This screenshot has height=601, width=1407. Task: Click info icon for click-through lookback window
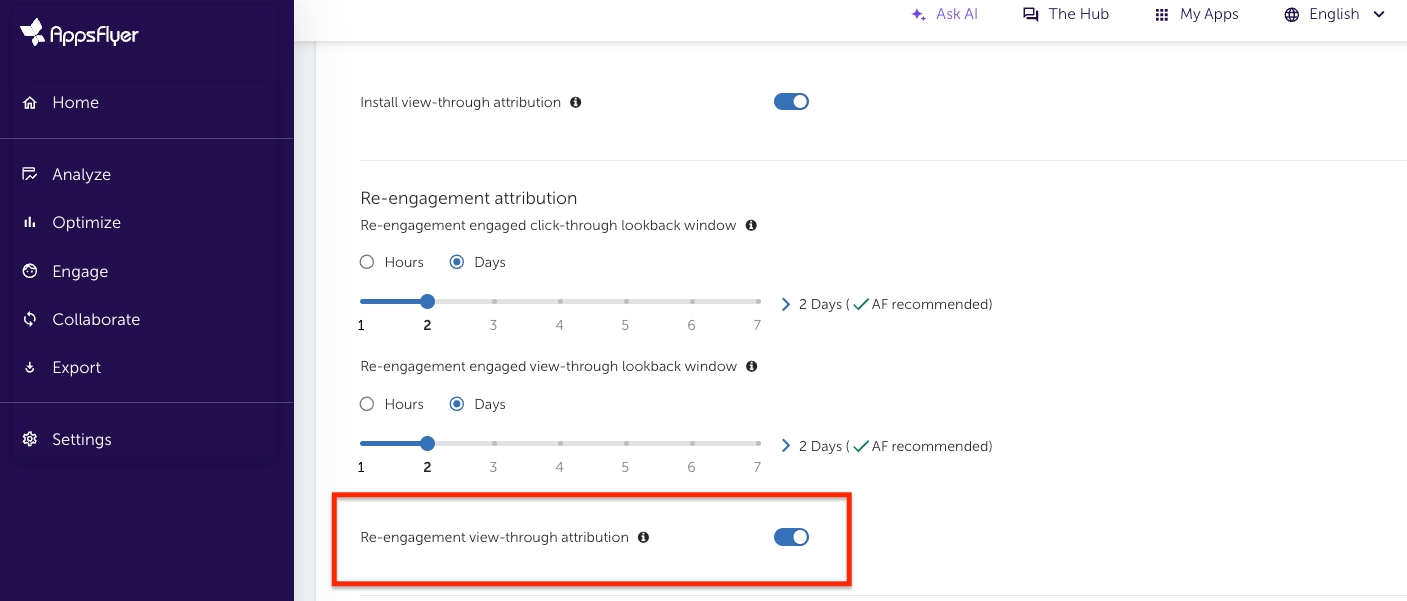coord(751,225)
